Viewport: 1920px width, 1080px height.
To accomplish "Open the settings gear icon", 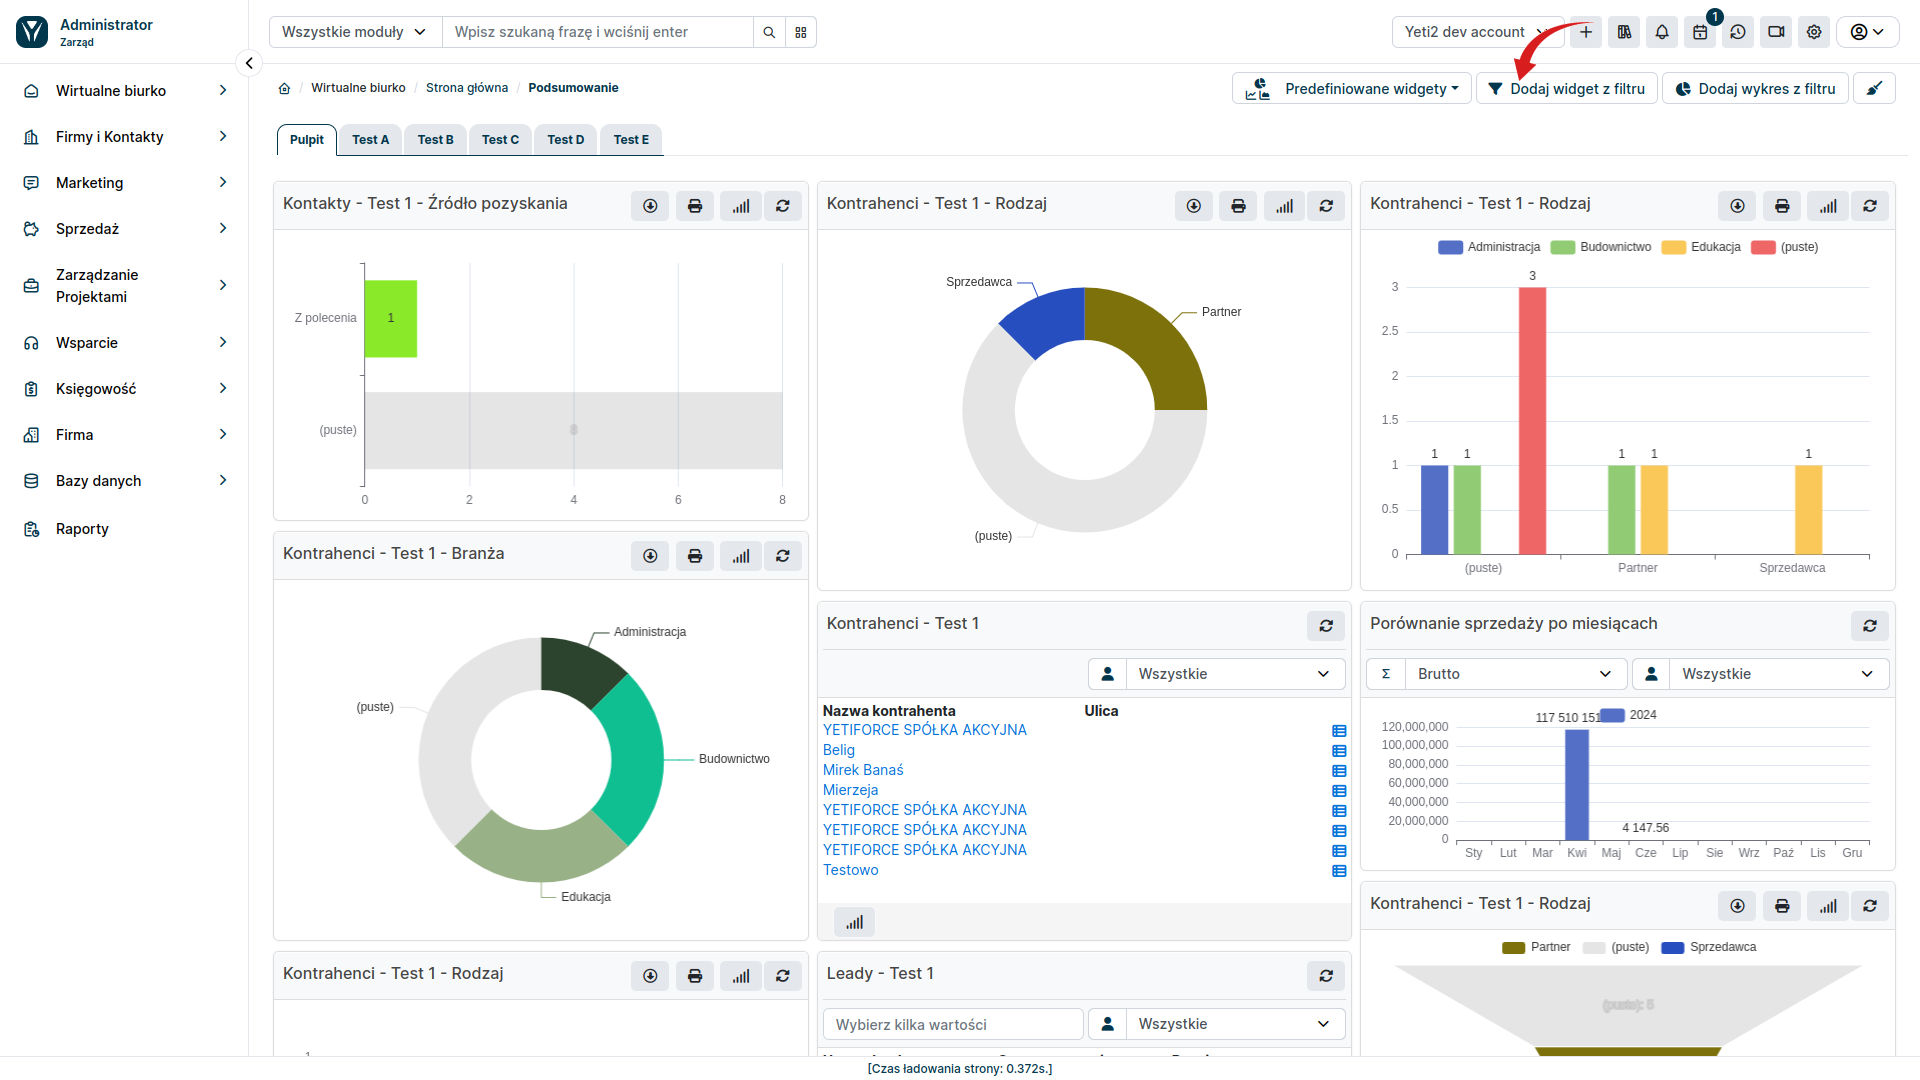I will click(1814, 32).
